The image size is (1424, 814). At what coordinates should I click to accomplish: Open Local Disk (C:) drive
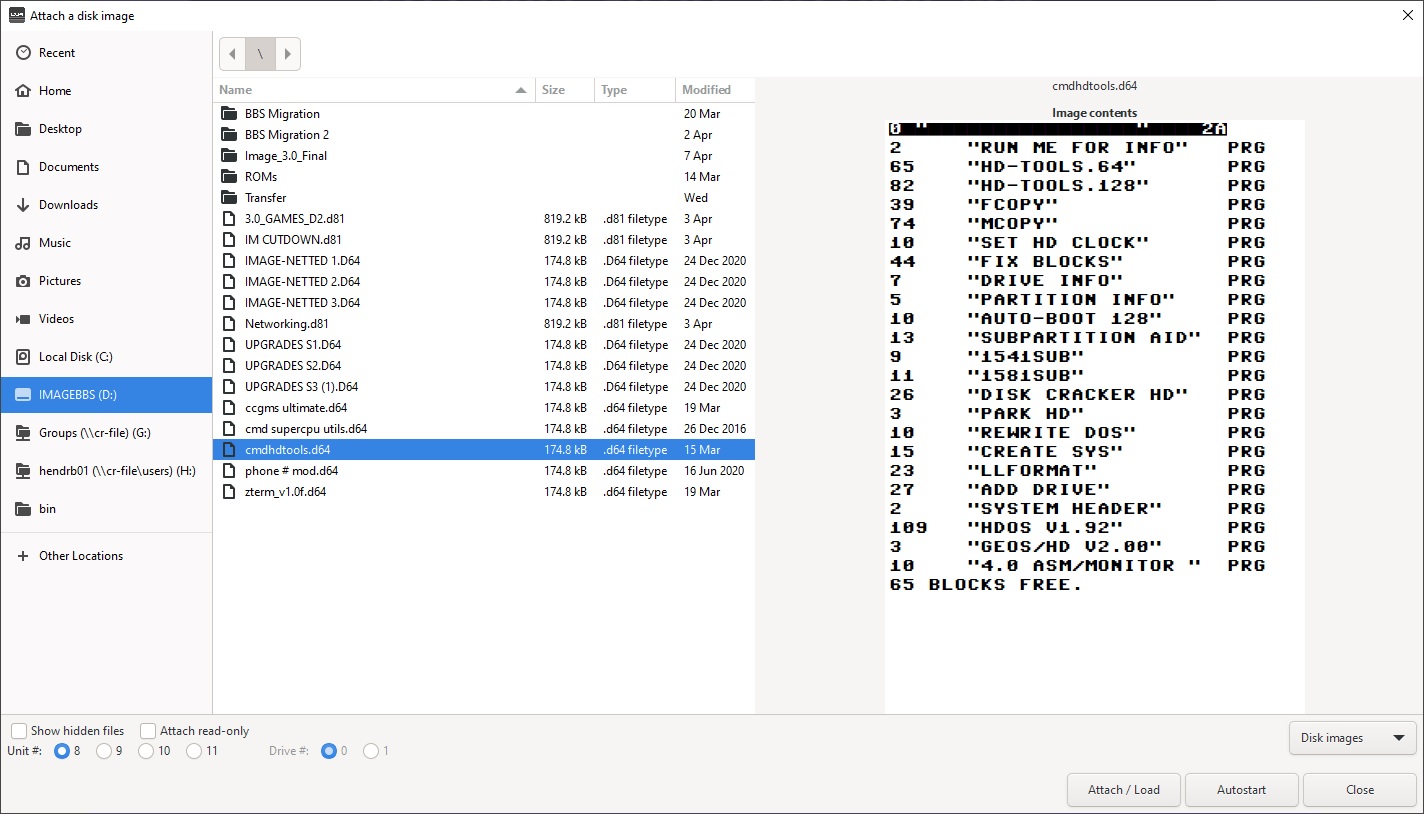click(x=106, y=357)
